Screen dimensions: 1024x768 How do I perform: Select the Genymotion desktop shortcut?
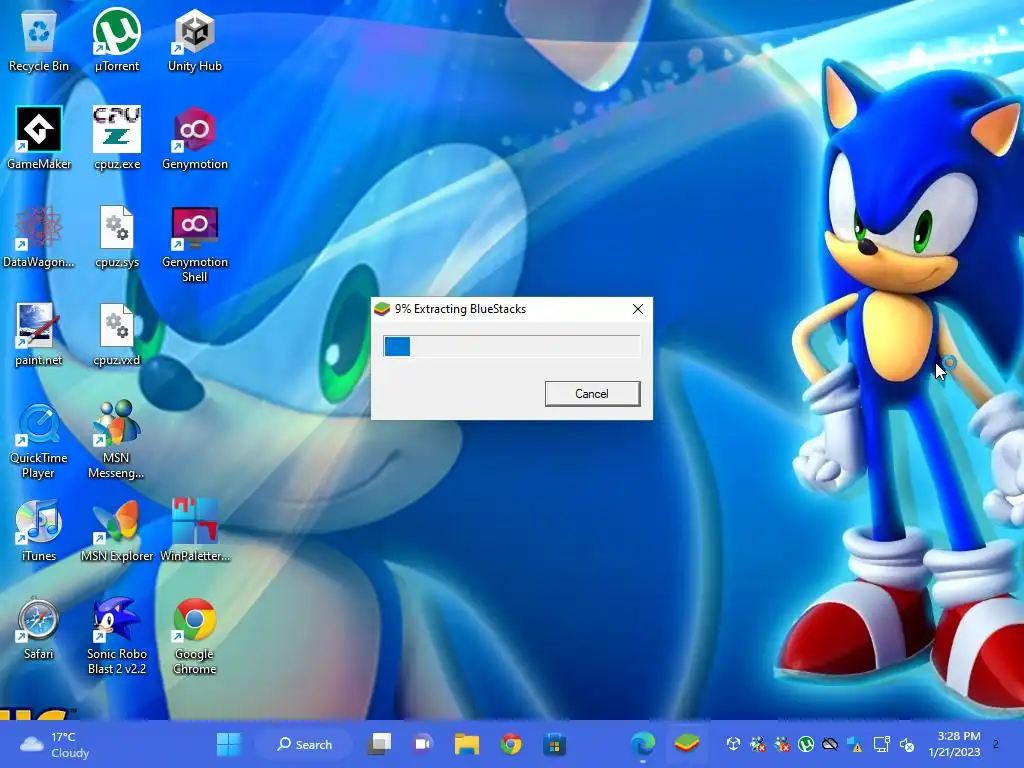click(x=195, y=138)
